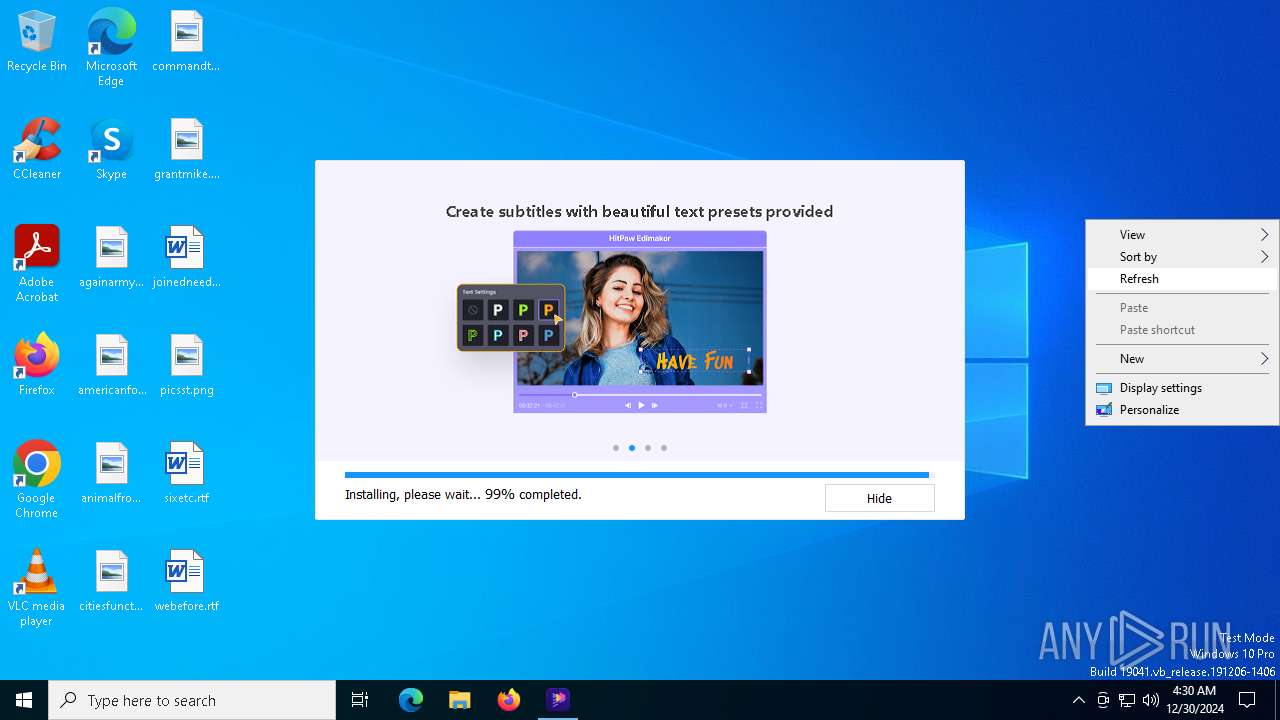This screenshot has width=1280, height=720.
Task: Open Display settings from the context menu
Action: coord(1182,388)
